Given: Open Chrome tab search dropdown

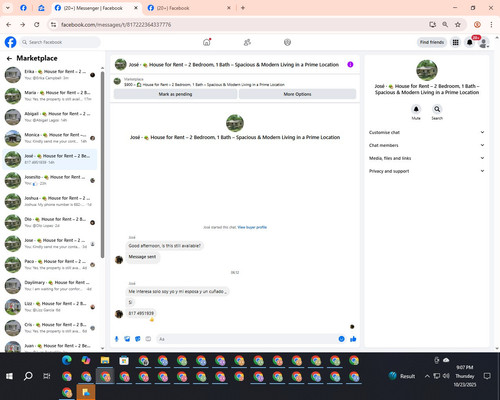Looking at the screenshot, I should tap(7, 8).
